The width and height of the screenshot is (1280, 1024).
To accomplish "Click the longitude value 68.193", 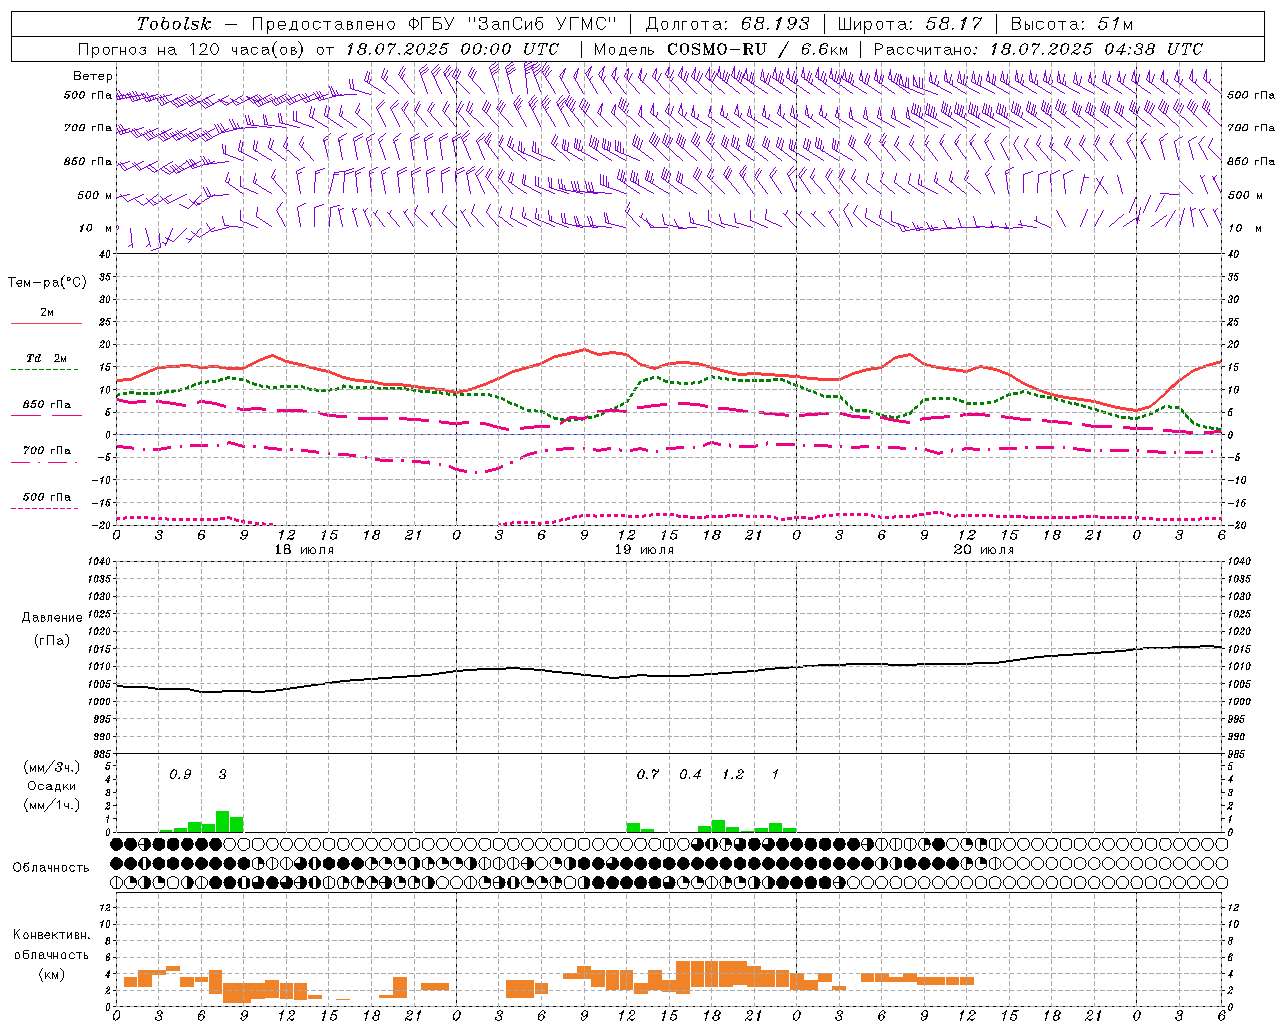I will tap(776, 24).
